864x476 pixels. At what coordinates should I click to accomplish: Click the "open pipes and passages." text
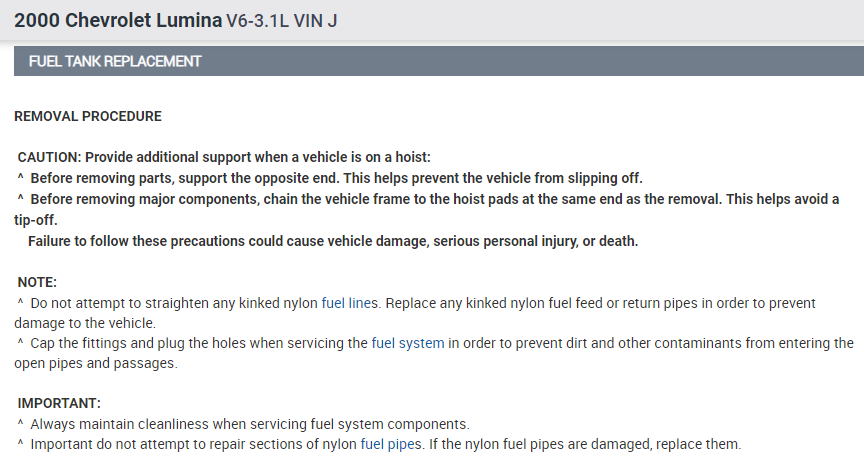pos(95,363)
